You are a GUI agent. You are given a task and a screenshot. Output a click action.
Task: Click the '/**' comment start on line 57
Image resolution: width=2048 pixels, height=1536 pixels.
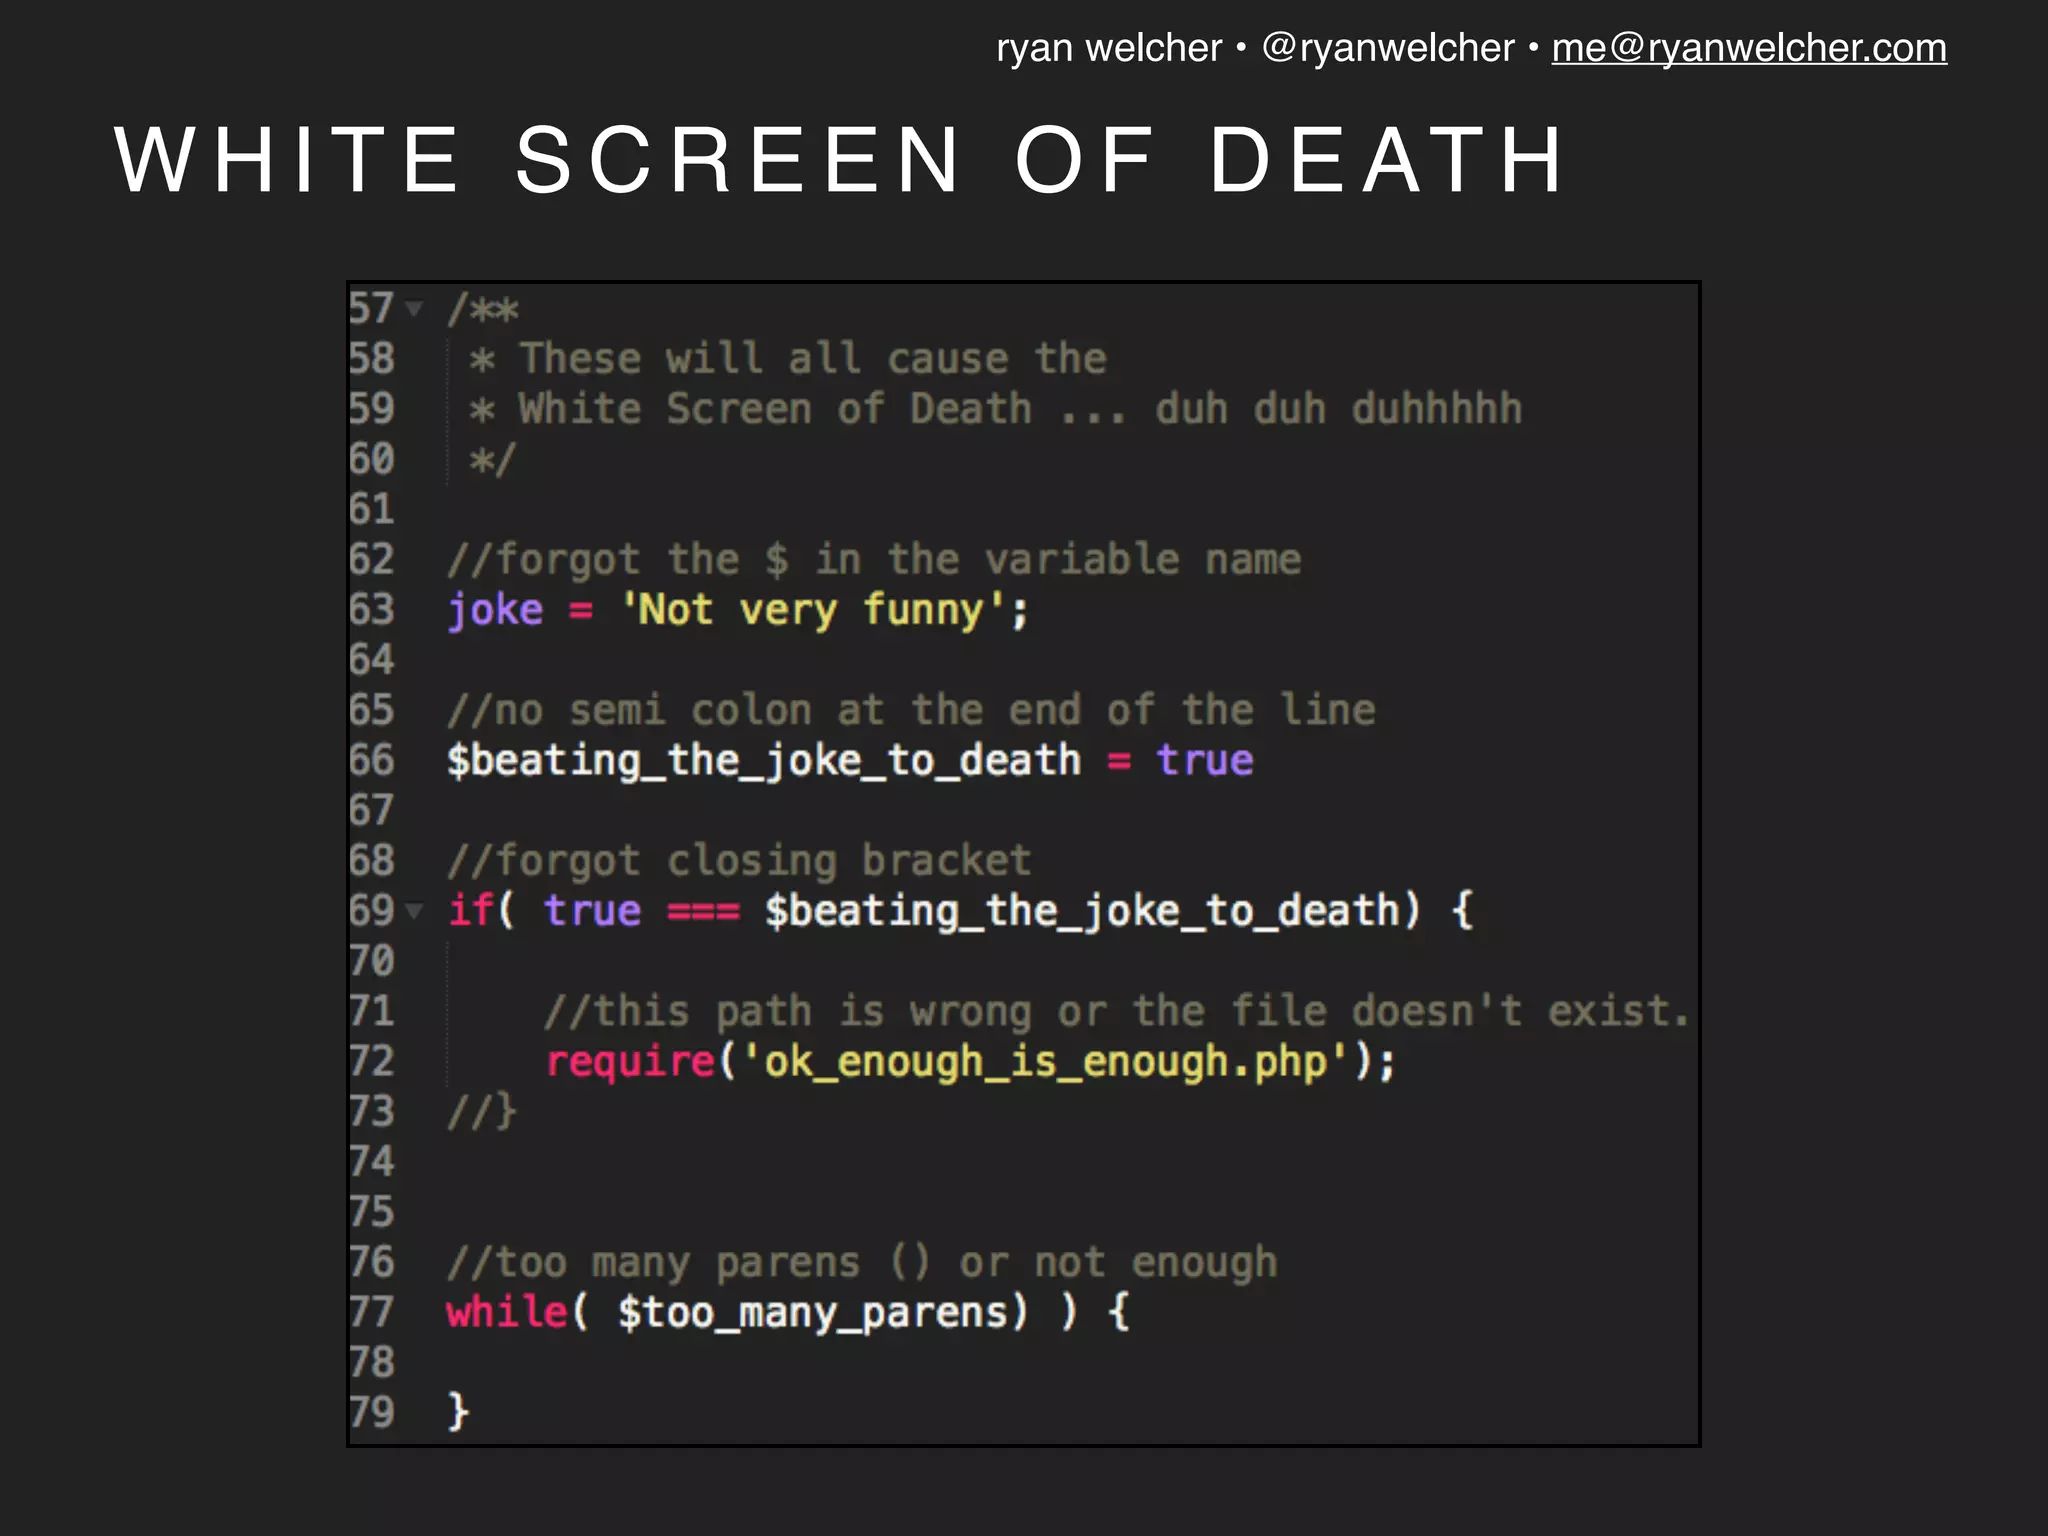pos(483,309)
